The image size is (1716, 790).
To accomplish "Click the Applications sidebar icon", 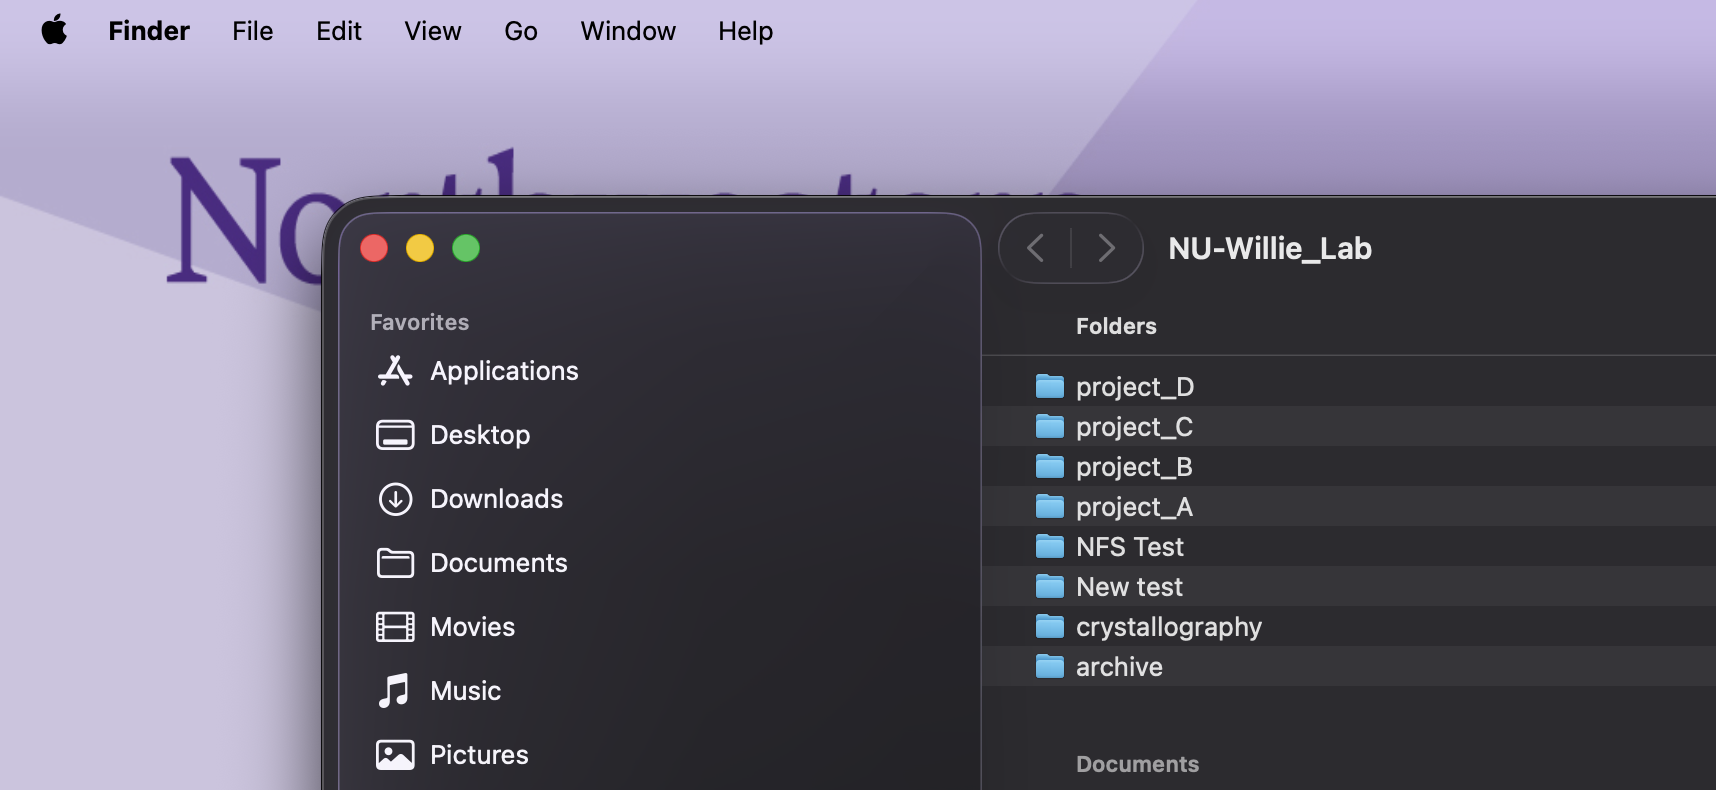I will (395, 371).
